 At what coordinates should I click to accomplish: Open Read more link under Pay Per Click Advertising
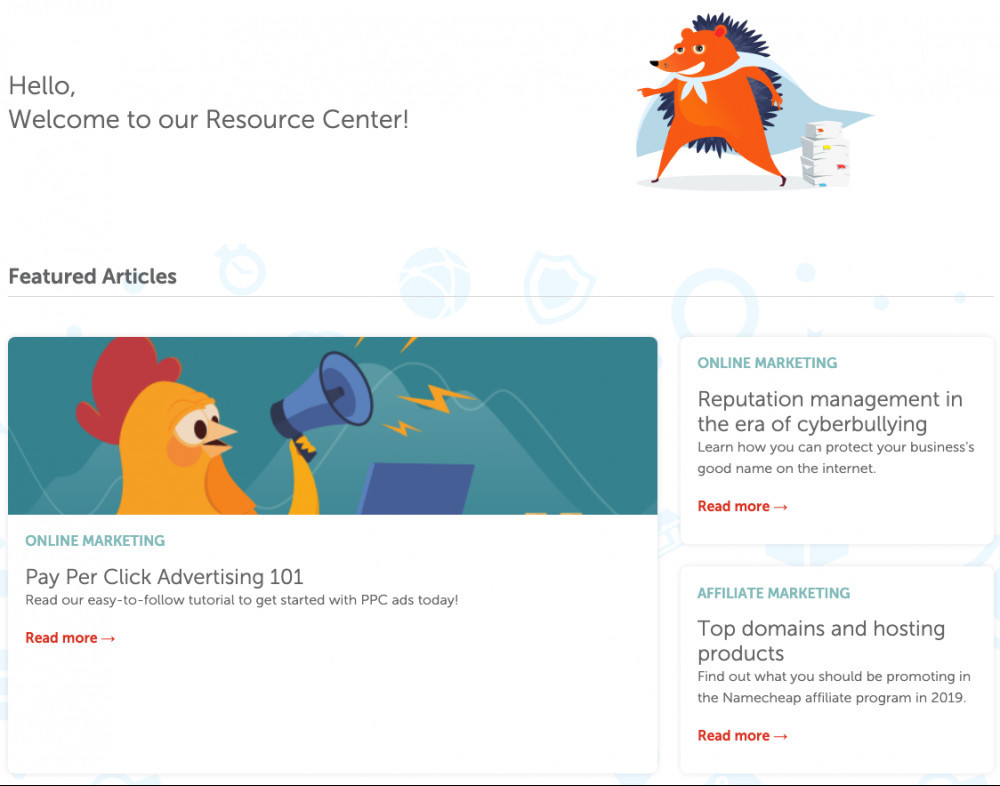click(70, 637)
